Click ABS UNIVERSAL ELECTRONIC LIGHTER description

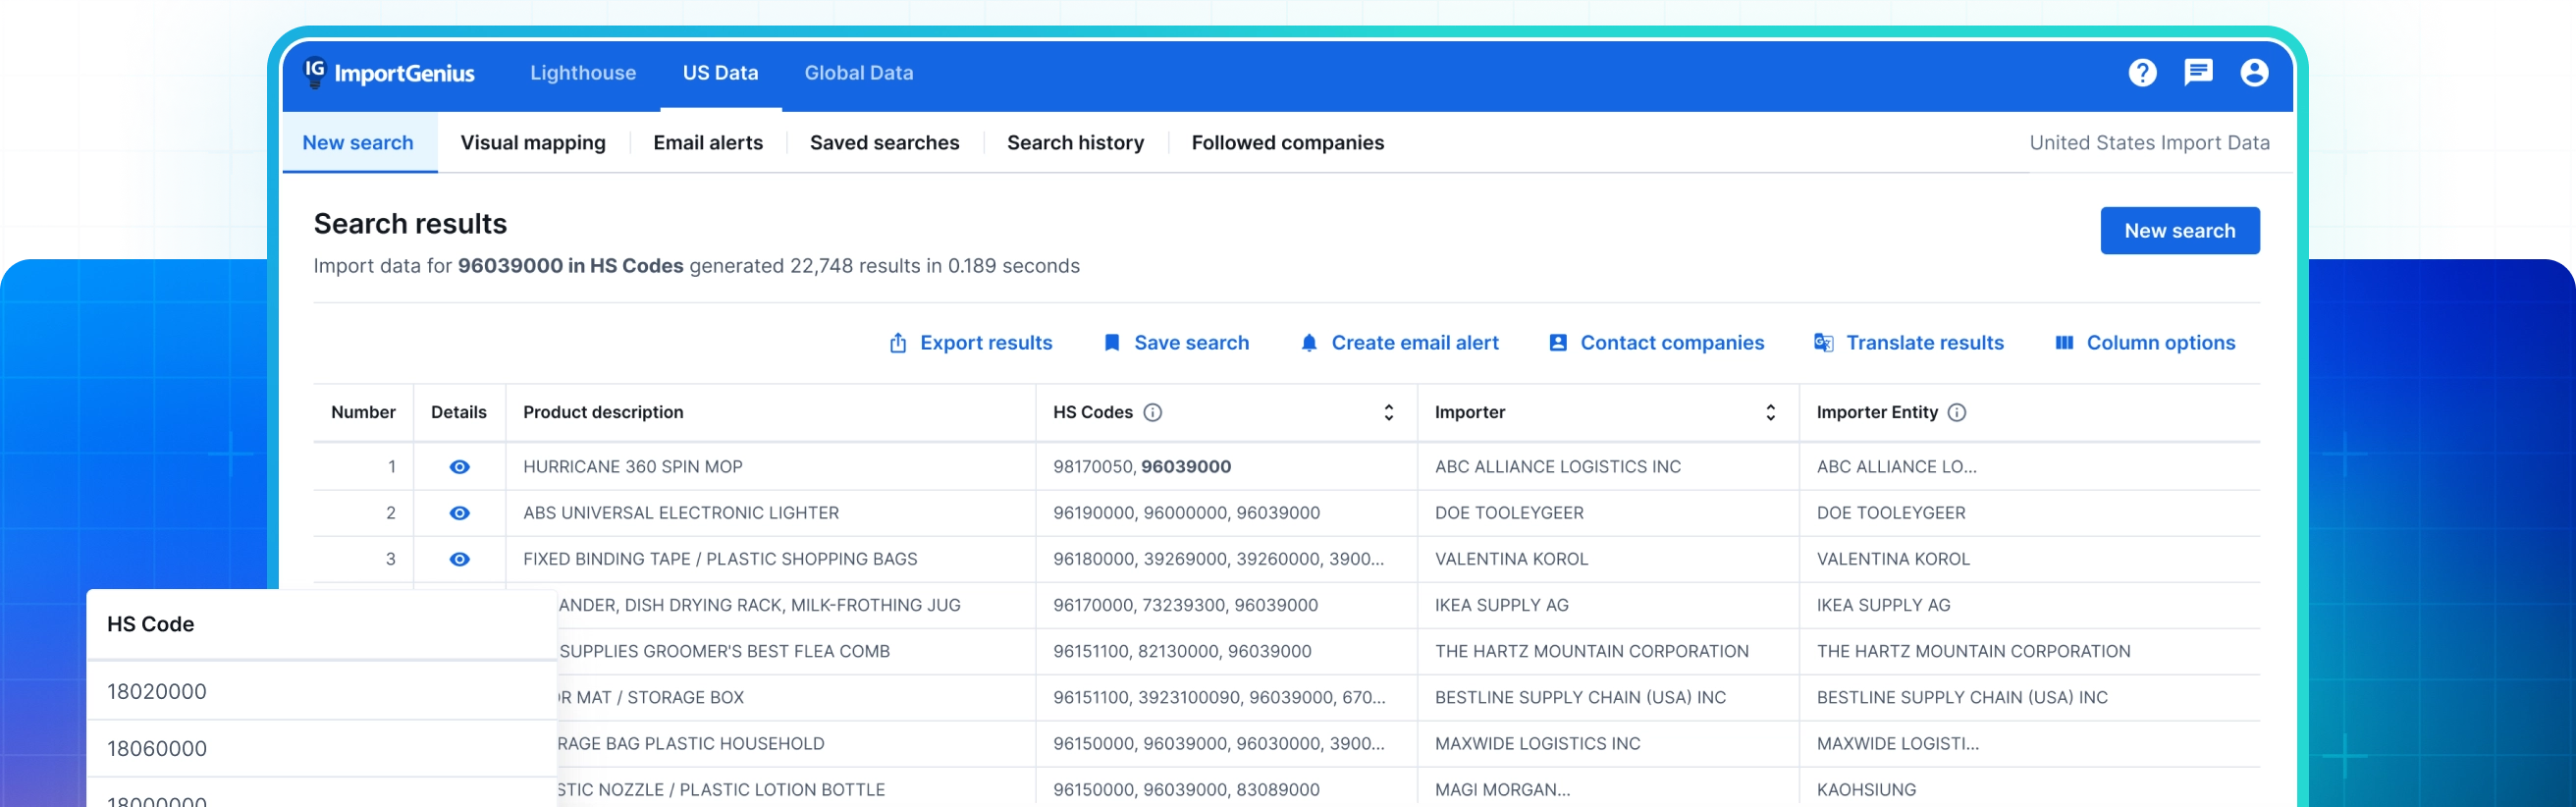point(680,513)
